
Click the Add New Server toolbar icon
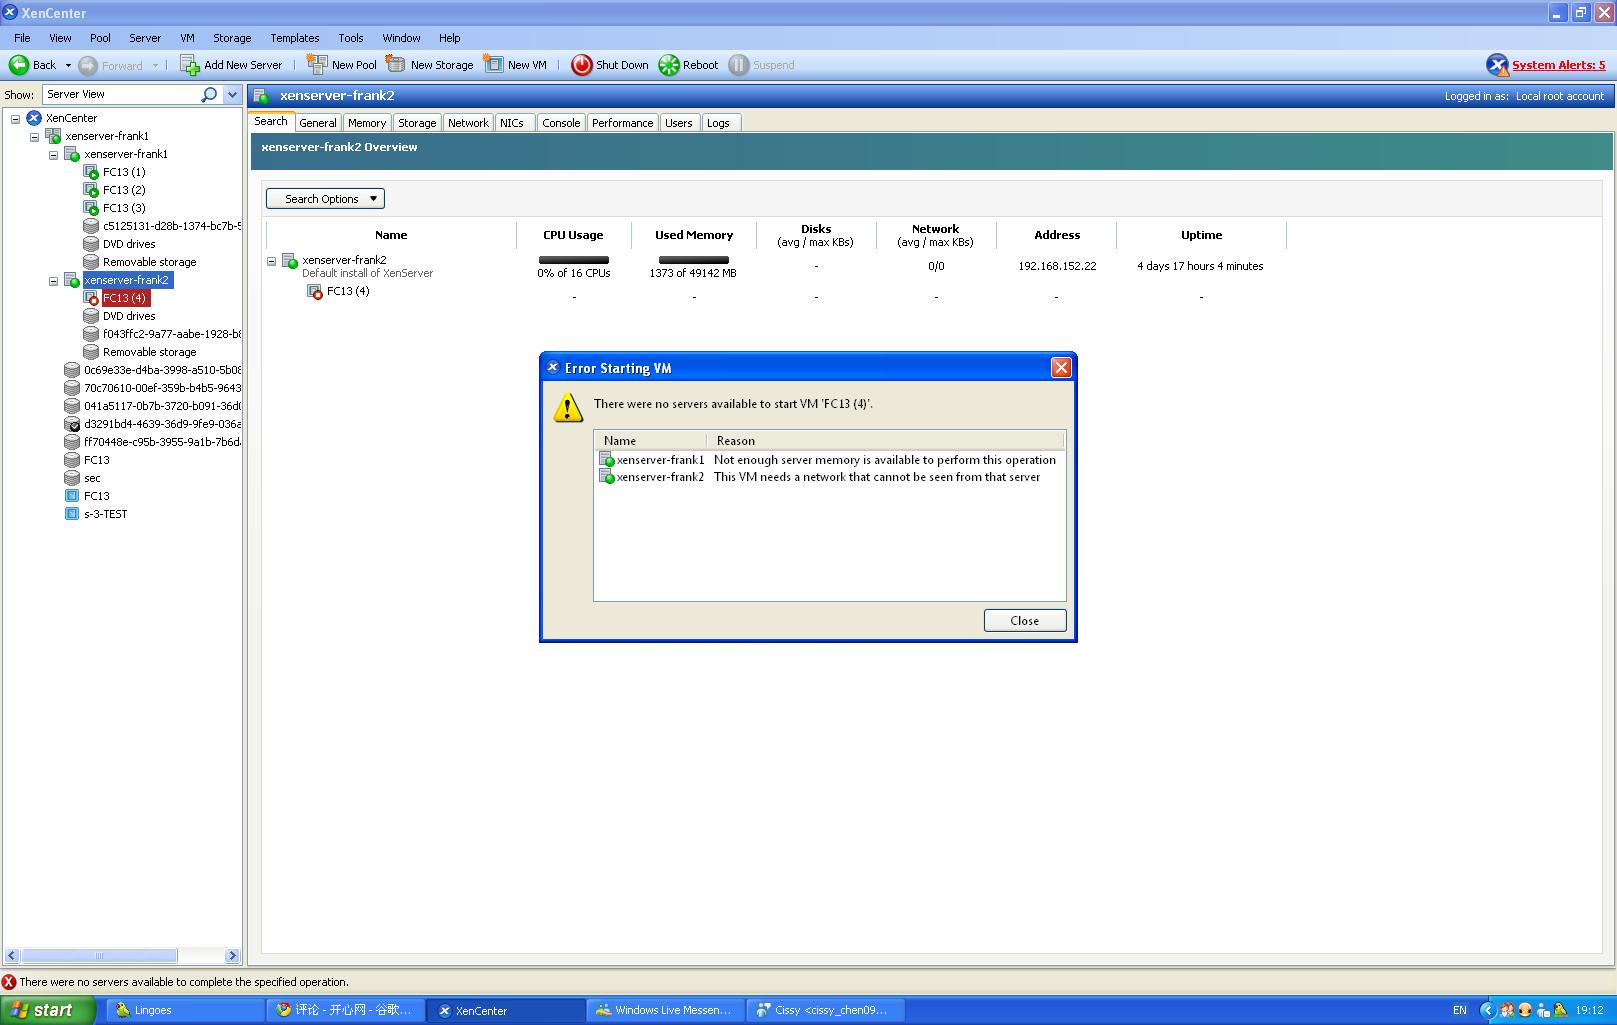tap(189, 65)
